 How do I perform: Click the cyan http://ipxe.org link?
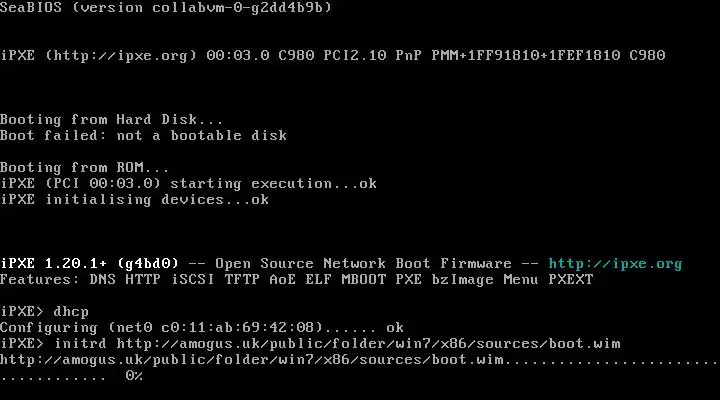point(615,264)
